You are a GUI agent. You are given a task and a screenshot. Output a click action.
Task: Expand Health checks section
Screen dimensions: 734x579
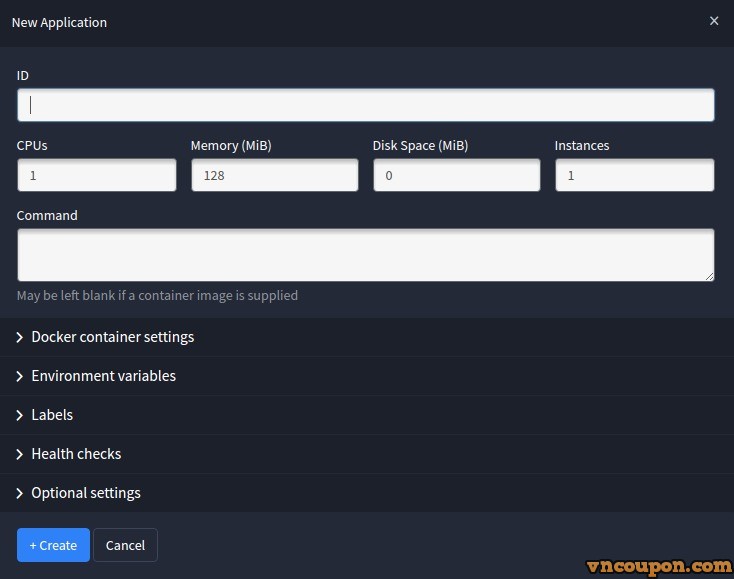(x=367, y=454)
